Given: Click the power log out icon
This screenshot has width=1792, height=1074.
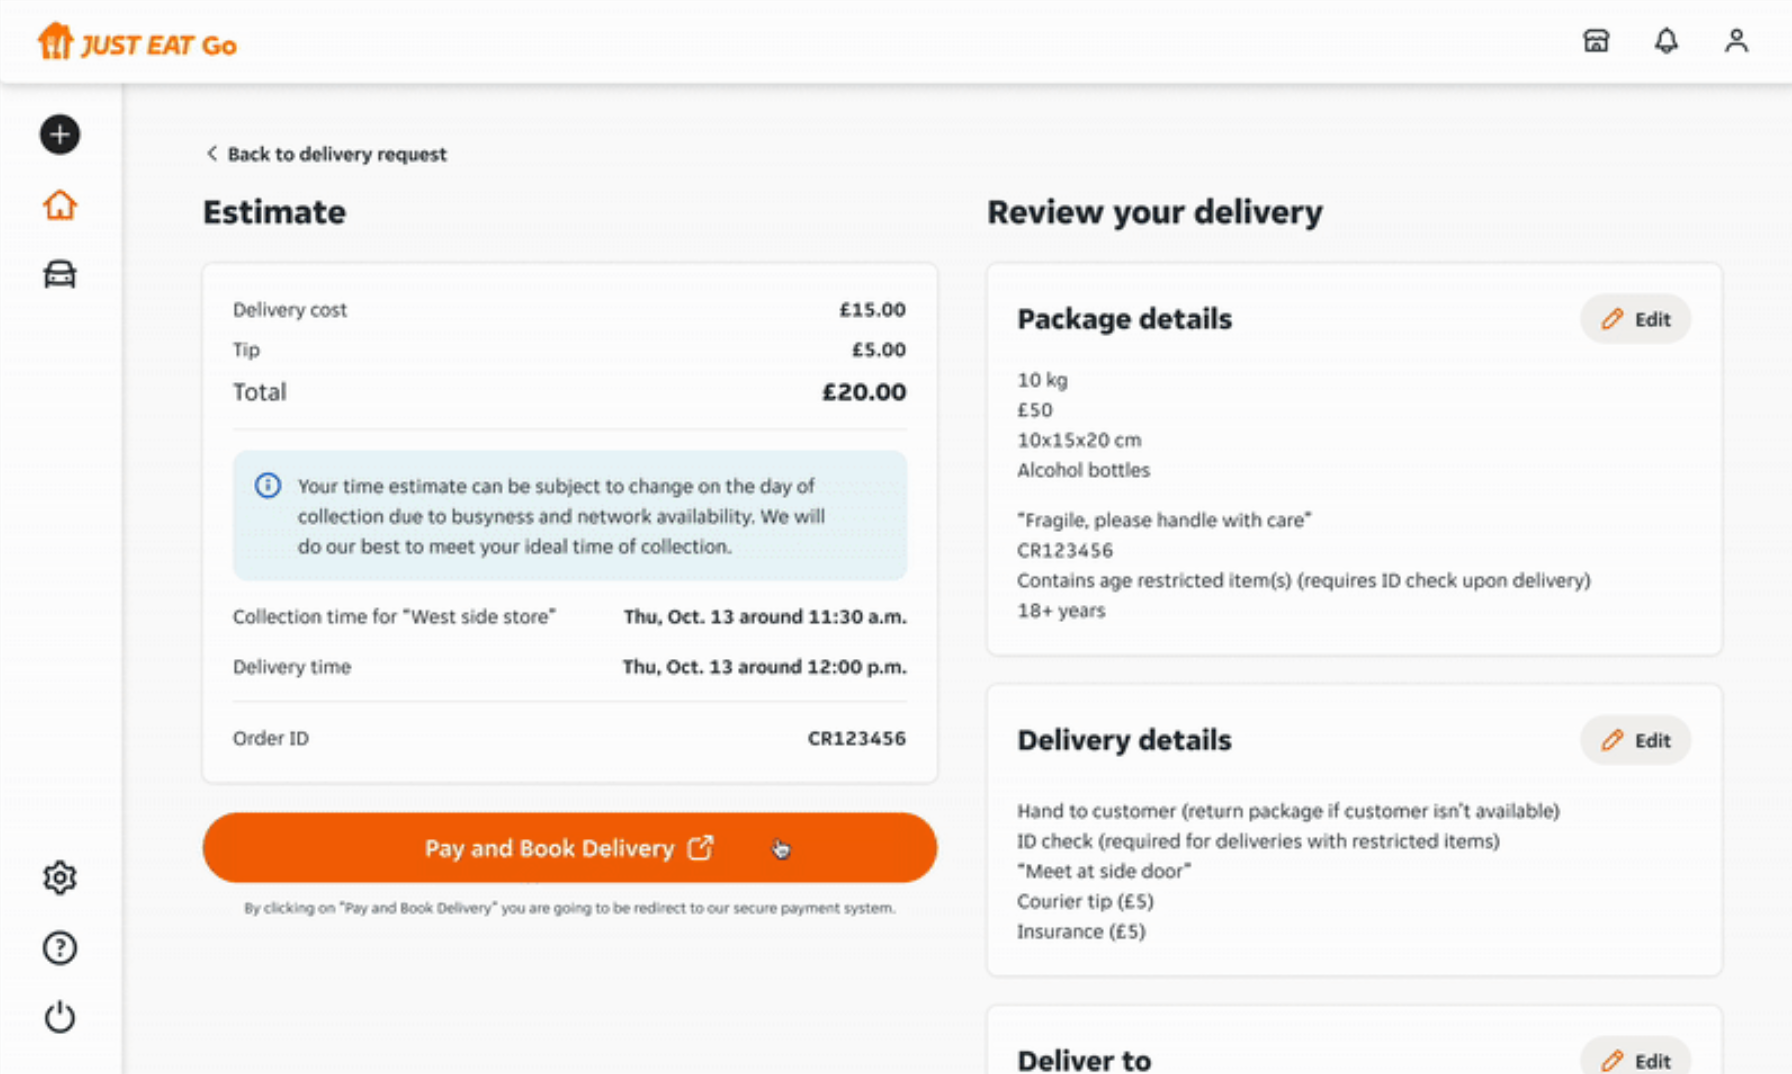Looking at the screenshot, I should 60,1017.
